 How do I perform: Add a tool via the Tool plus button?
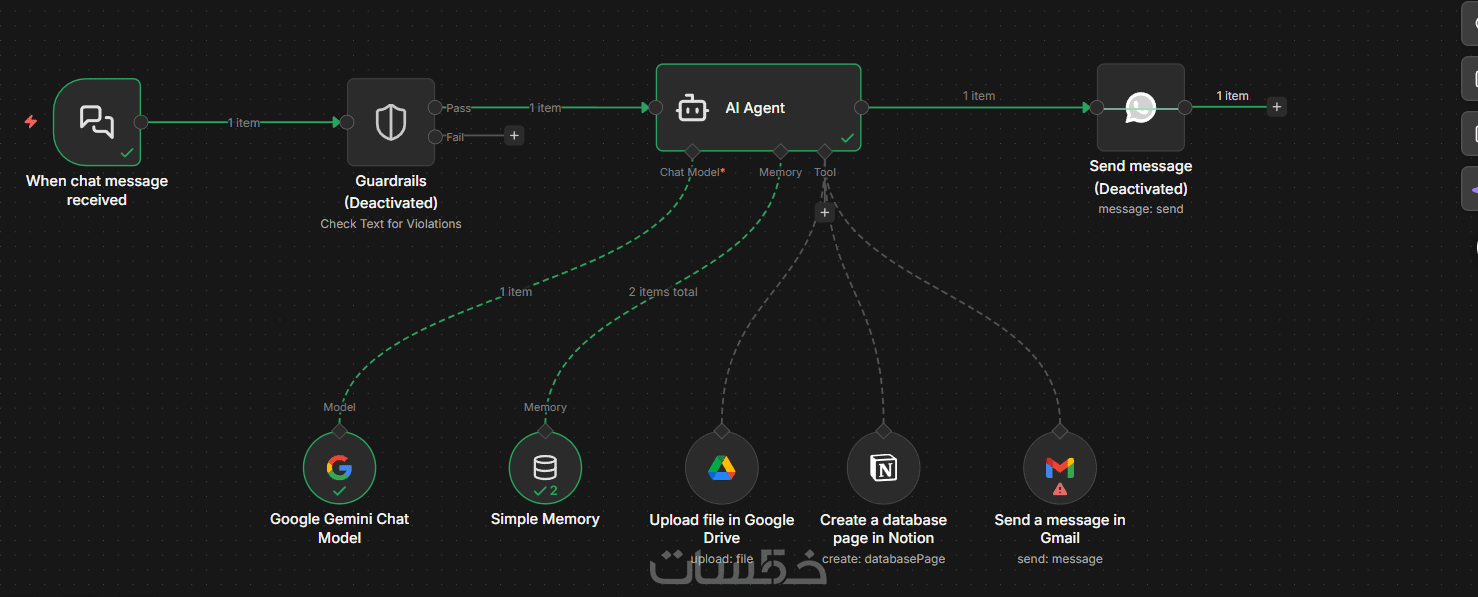pos(825,212)
